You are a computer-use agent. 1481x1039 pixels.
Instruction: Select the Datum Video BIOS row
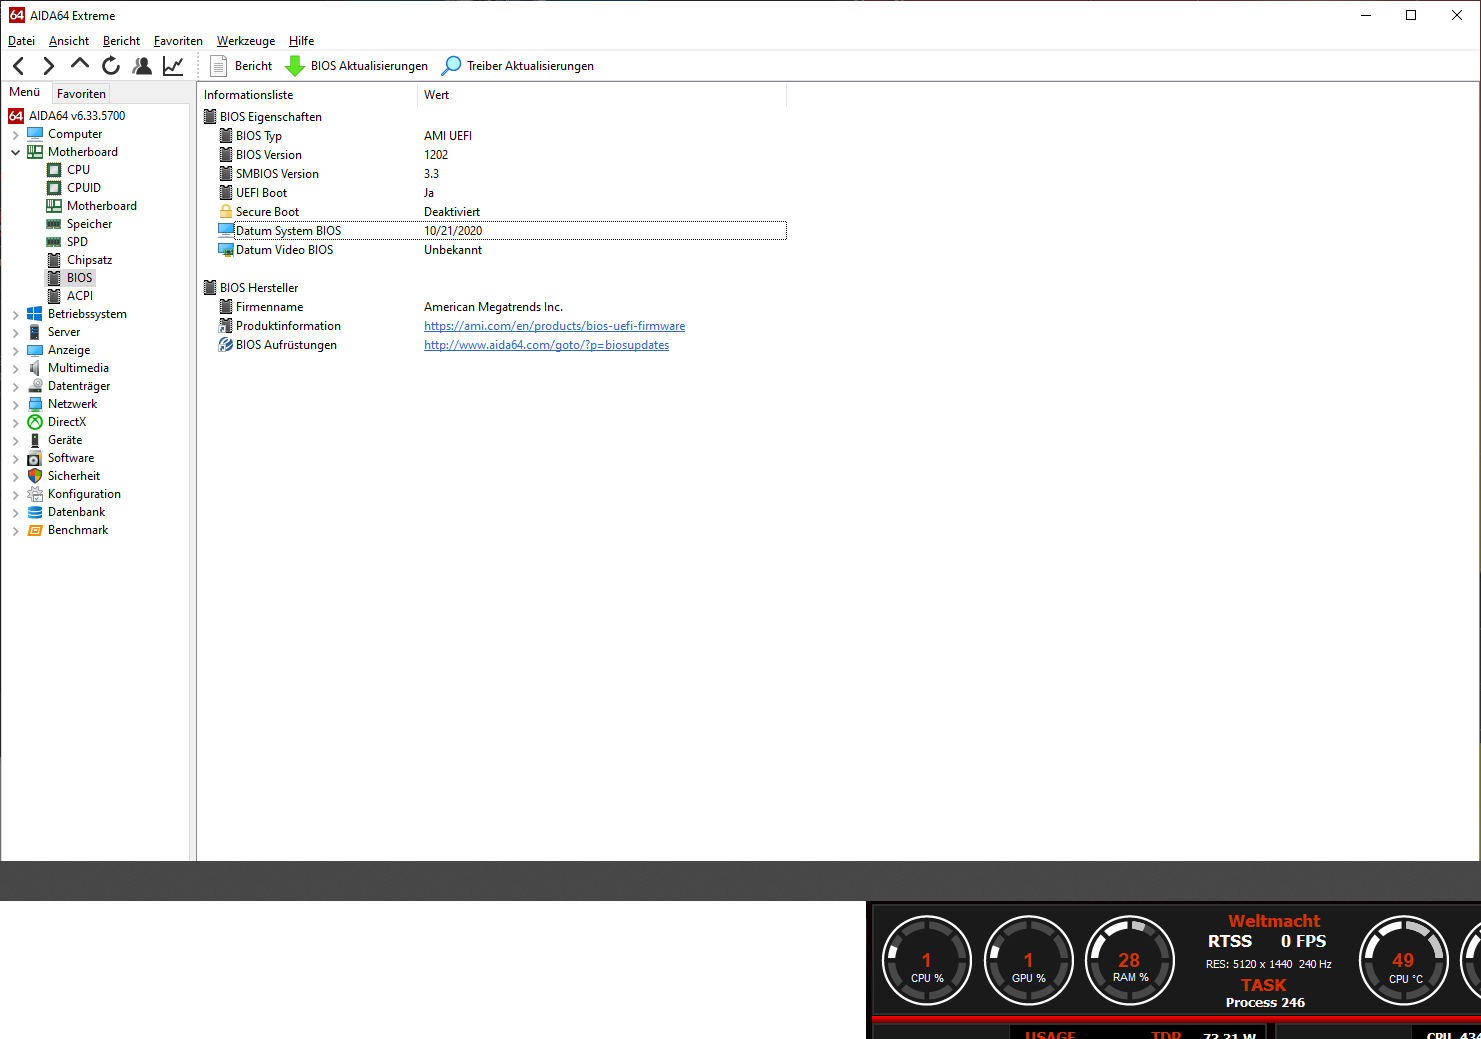click(x=502, y=250)
